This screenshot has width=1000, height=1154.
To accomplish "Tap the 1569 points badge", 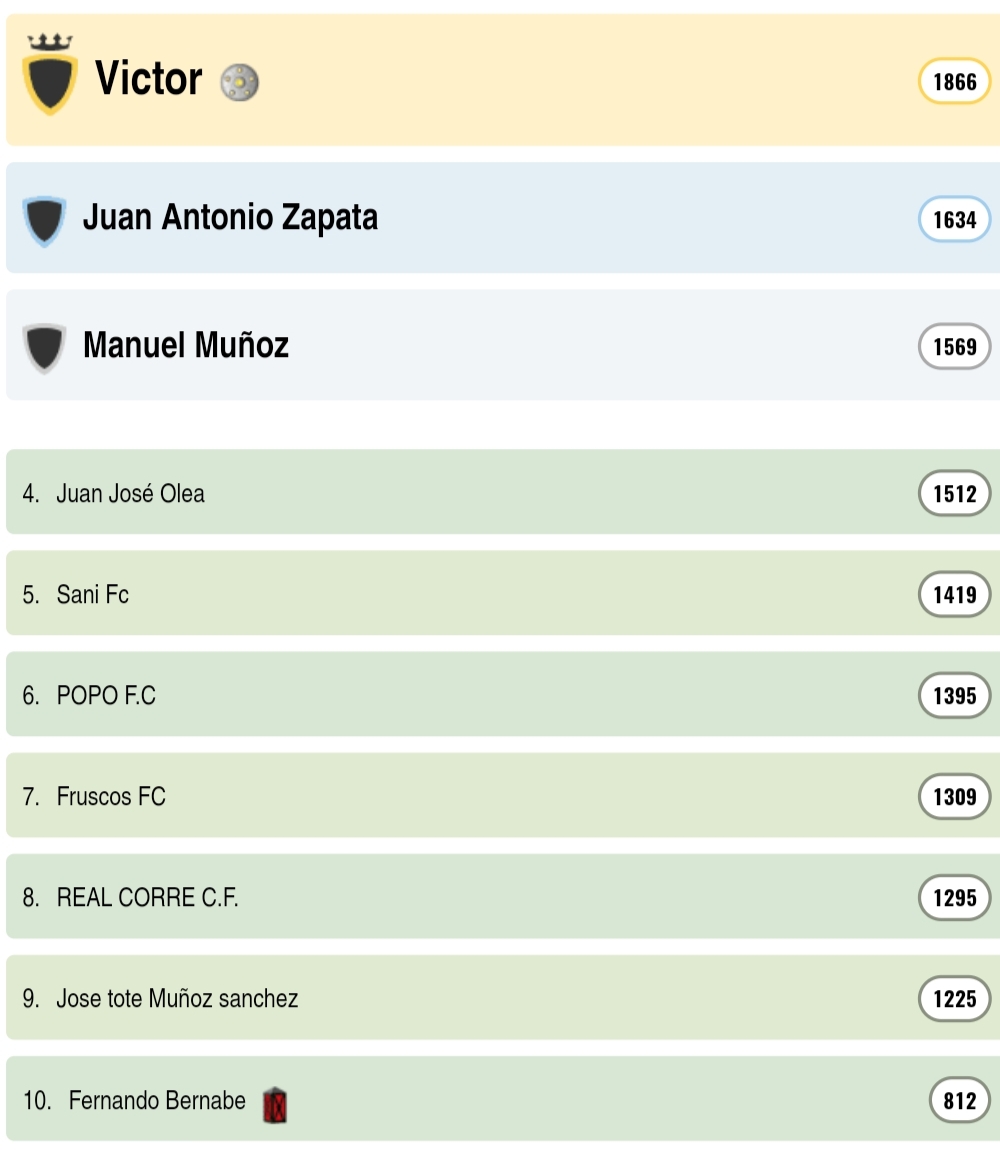I will click(x=954, y=347).
